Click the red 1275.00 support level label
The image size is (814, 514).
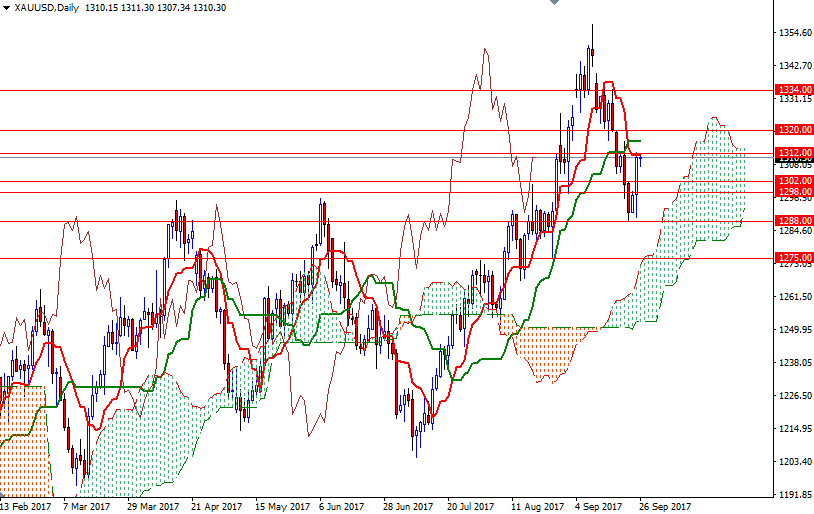[794, 258]
